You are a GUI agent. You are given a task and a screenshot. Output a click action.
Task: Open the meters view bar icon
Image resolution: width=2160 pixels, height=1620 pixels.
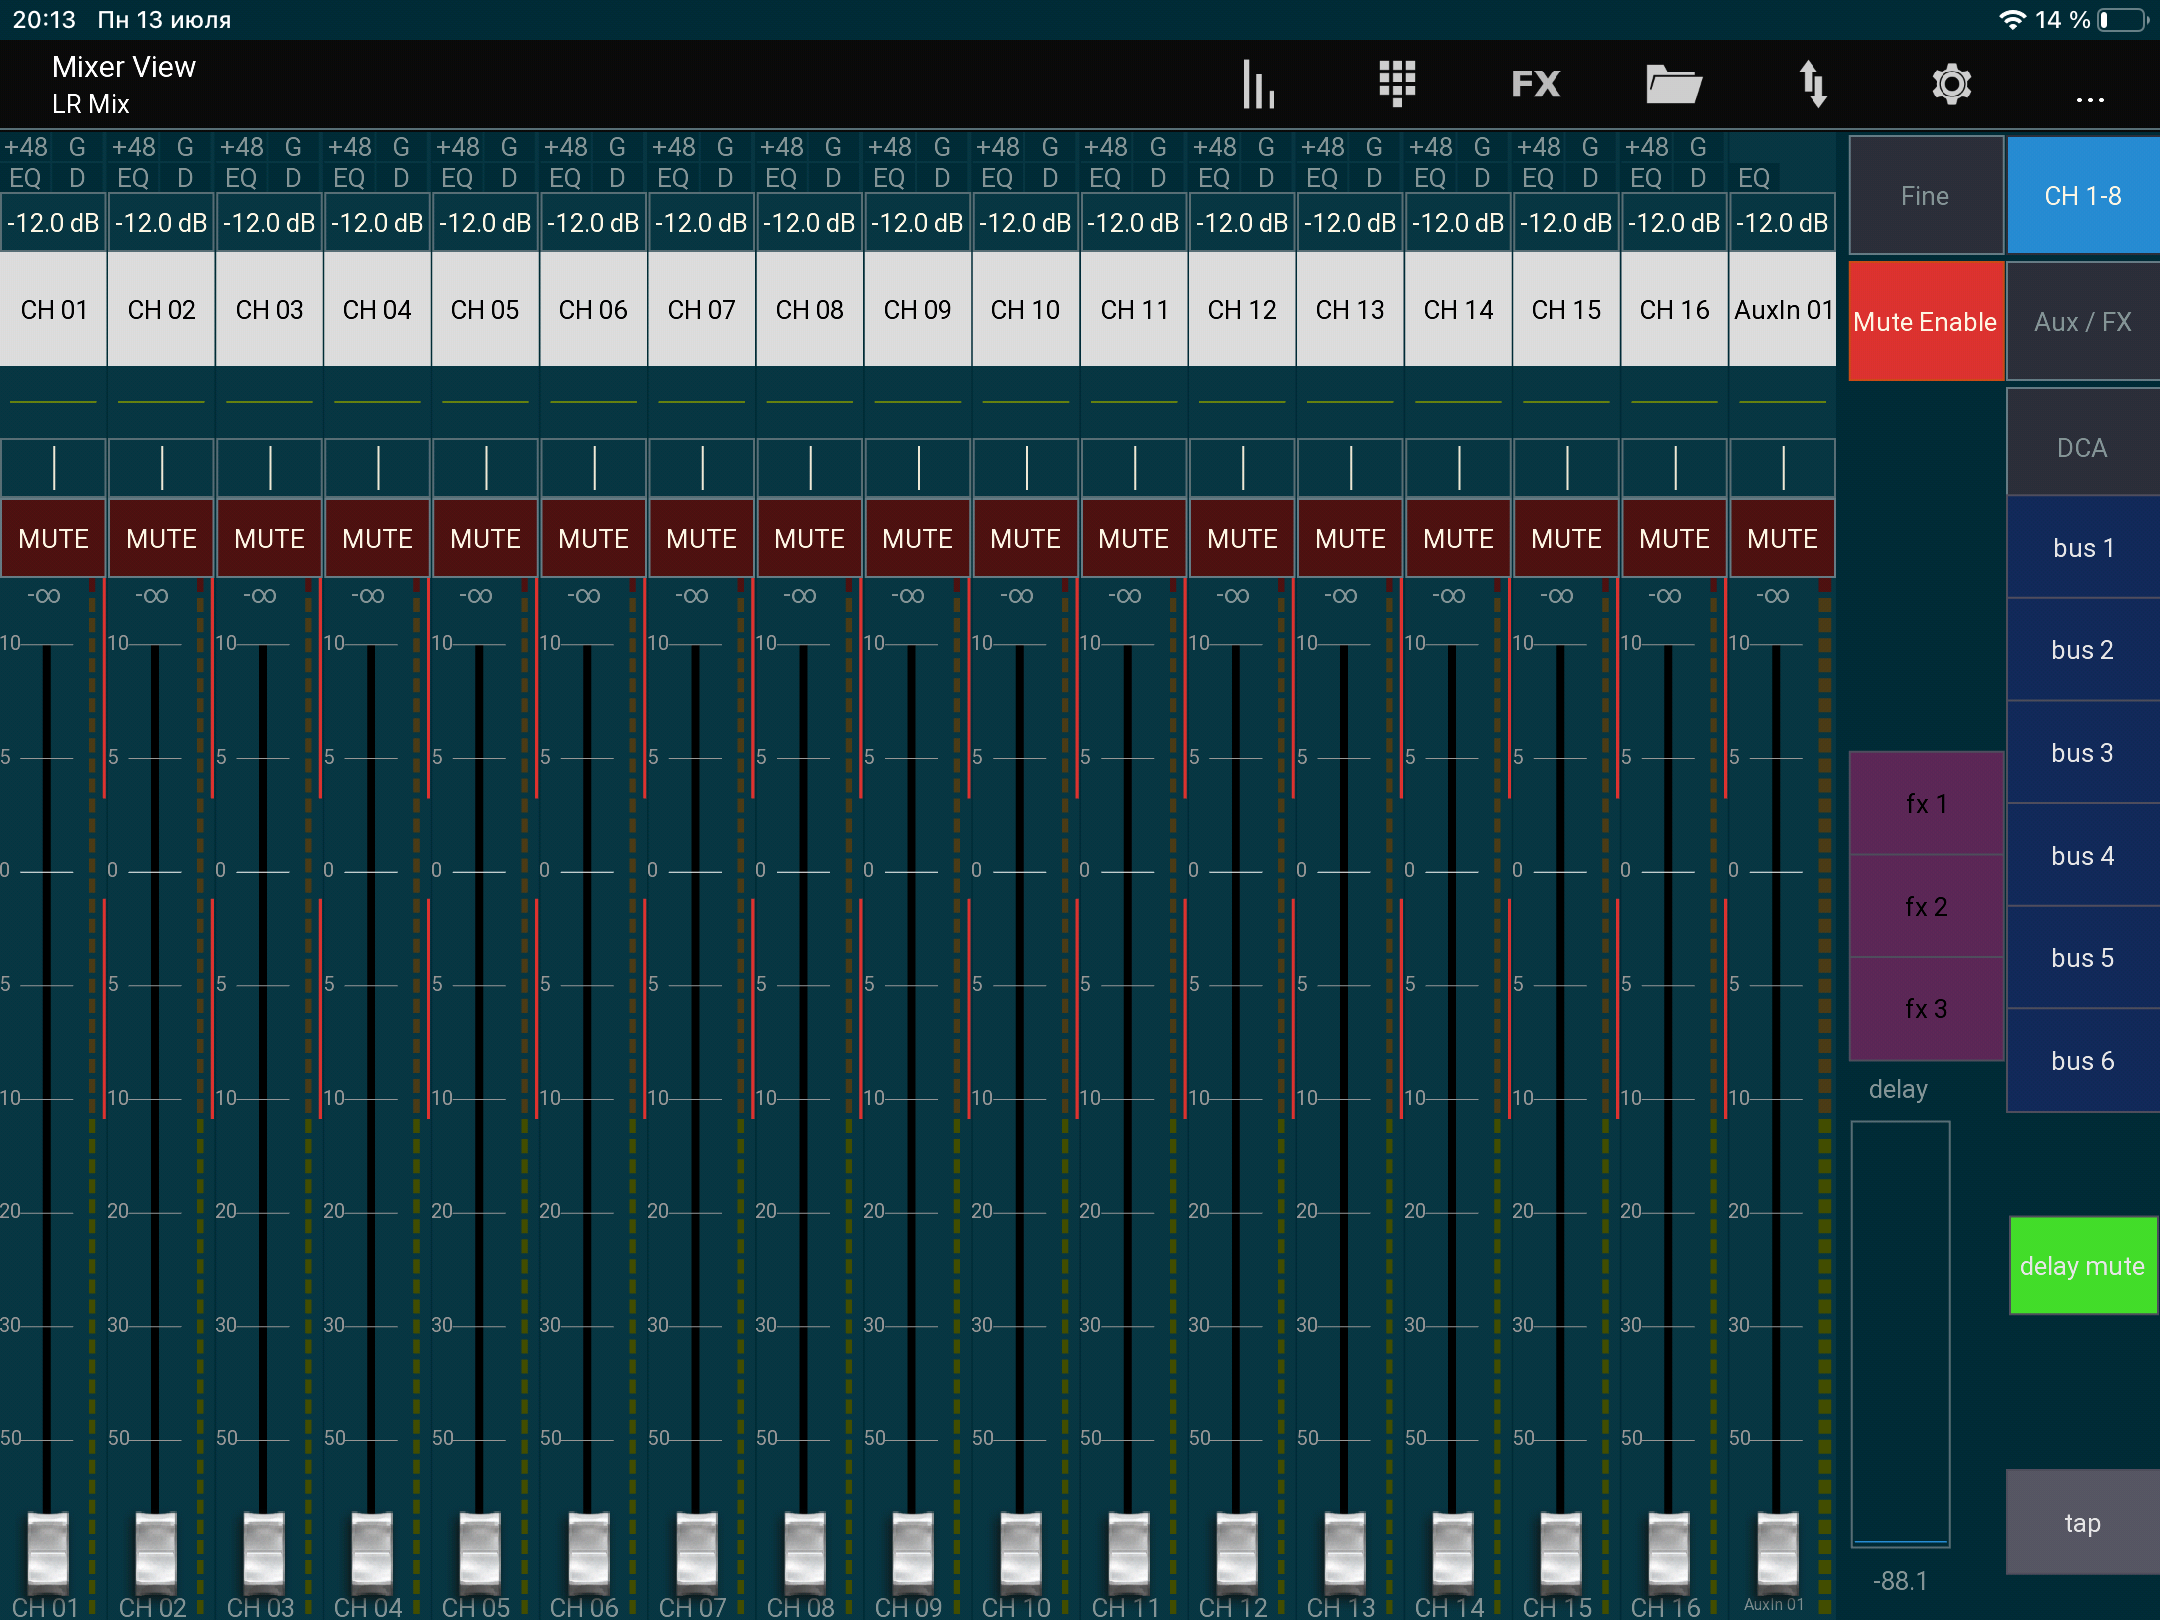click(x=1258, y=84)
